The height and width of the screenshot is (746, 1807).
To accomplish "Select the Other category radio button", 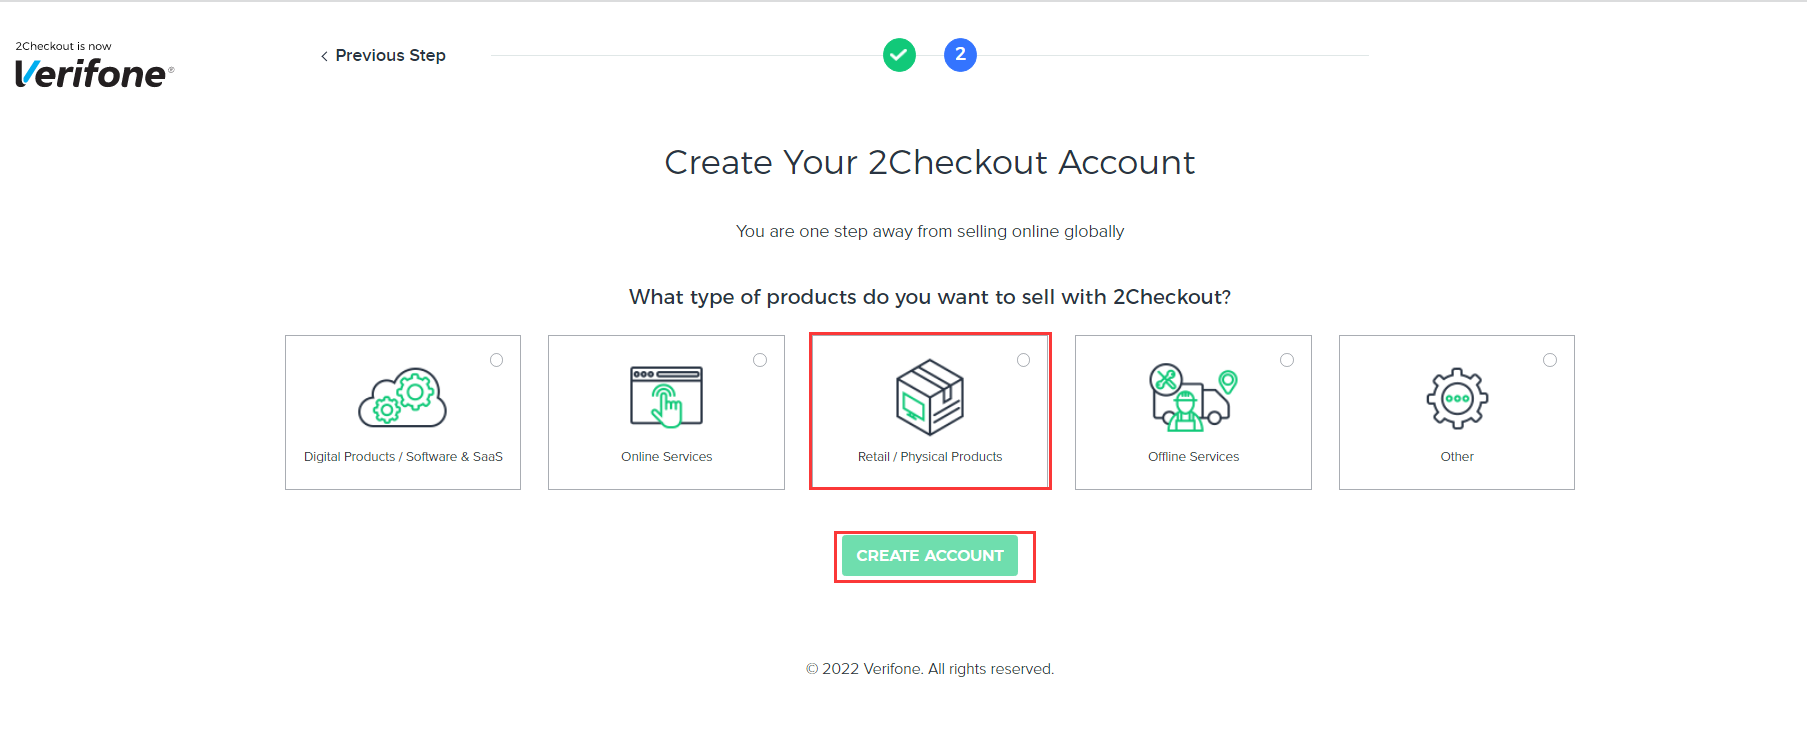I will pos(1550,359).
